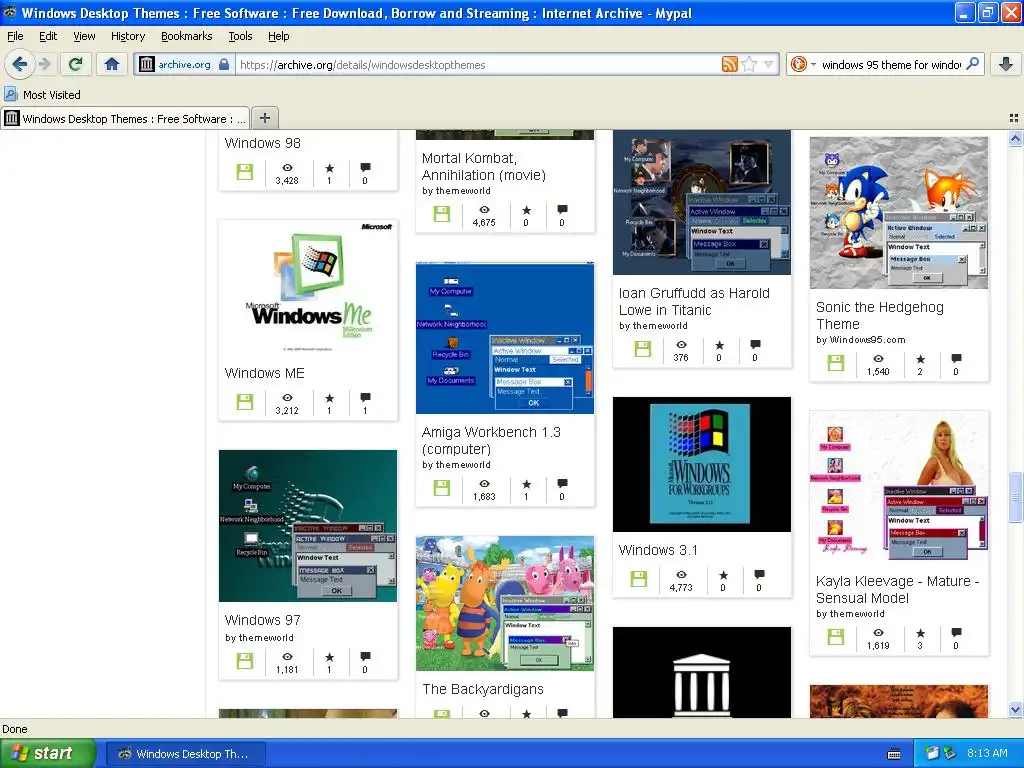This screenshot has width=1024, height=768.
Task: Open Mortal Kombat Annihilation movie link
Action: (484, 167)
